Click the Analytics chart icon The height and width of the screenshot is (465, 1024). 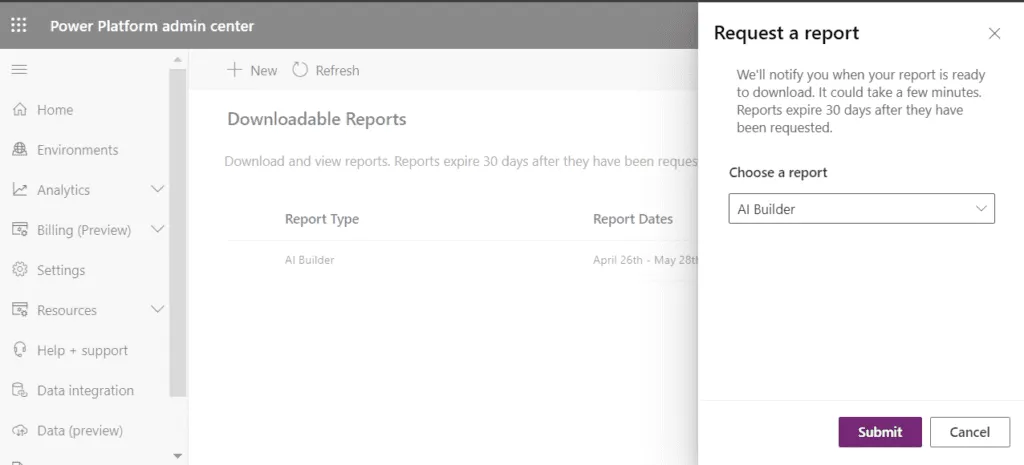[x=20, y=189]
